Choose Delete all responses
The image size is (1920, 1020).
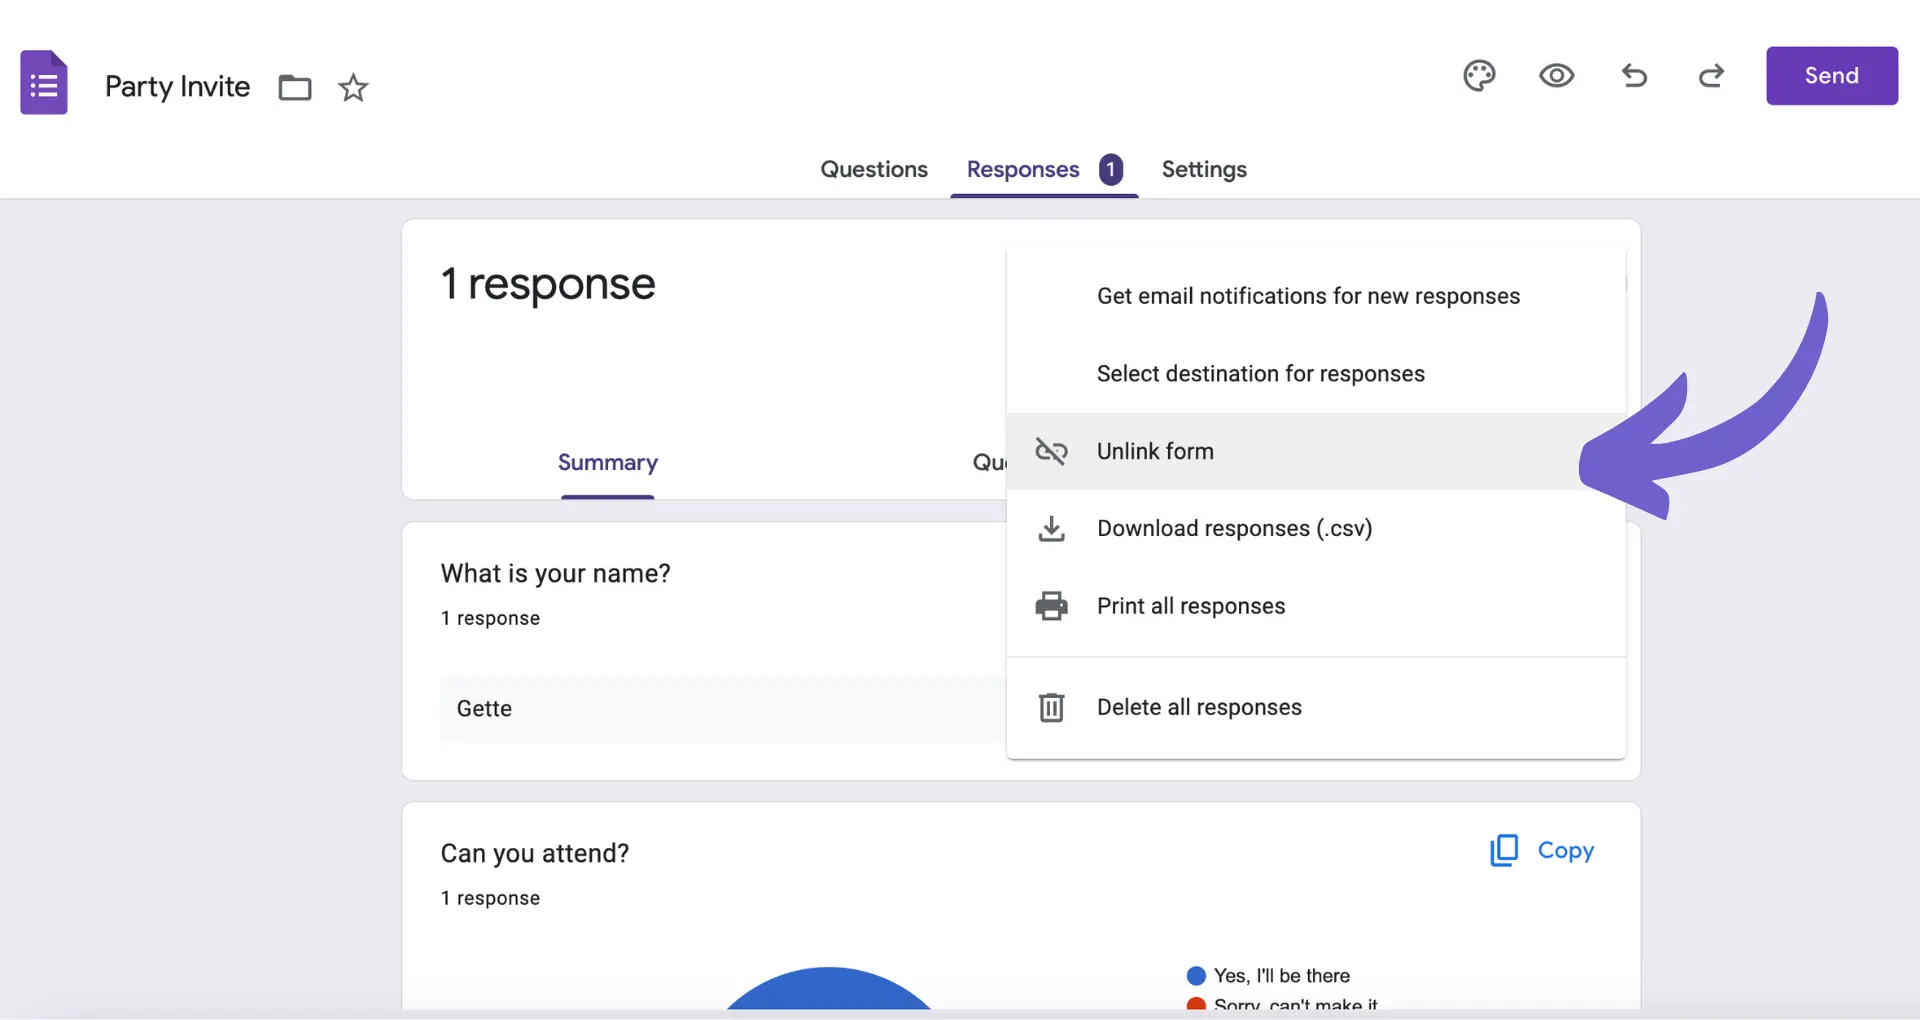pyautogui.click(x=1316, y=707)
